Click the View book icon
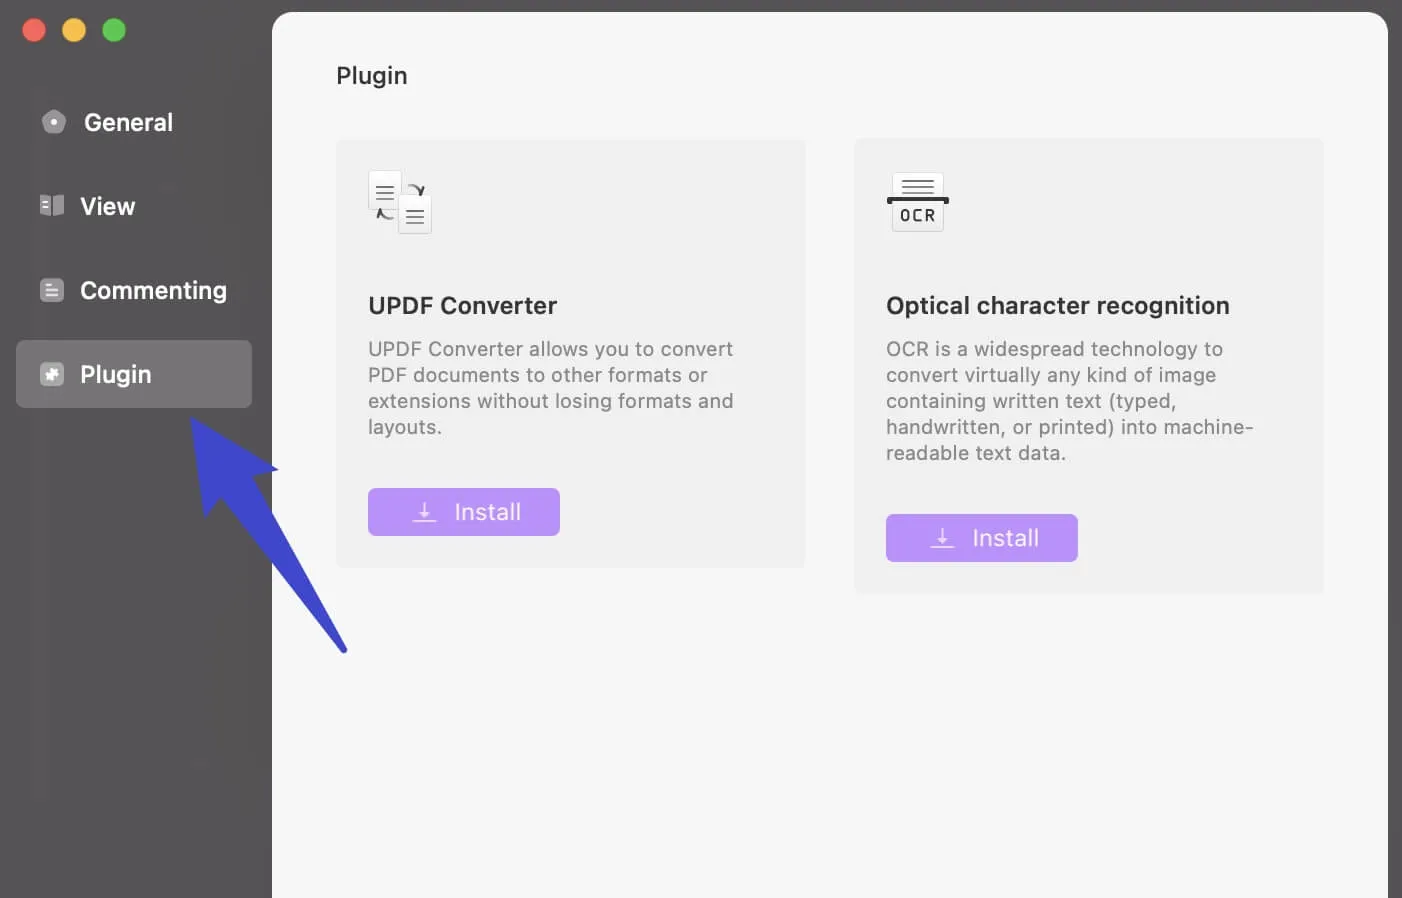Screen dimensions: 1402x898 (x=52, y=206)
